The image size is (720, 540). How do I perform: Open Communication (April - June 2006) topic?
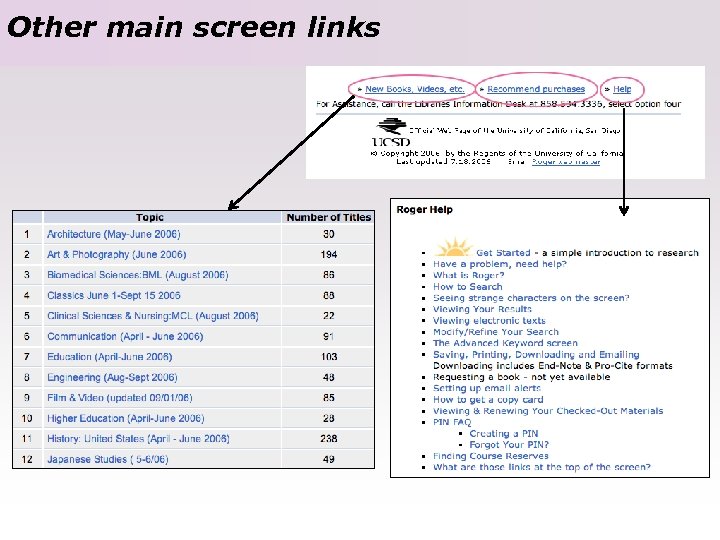[125, 336]
